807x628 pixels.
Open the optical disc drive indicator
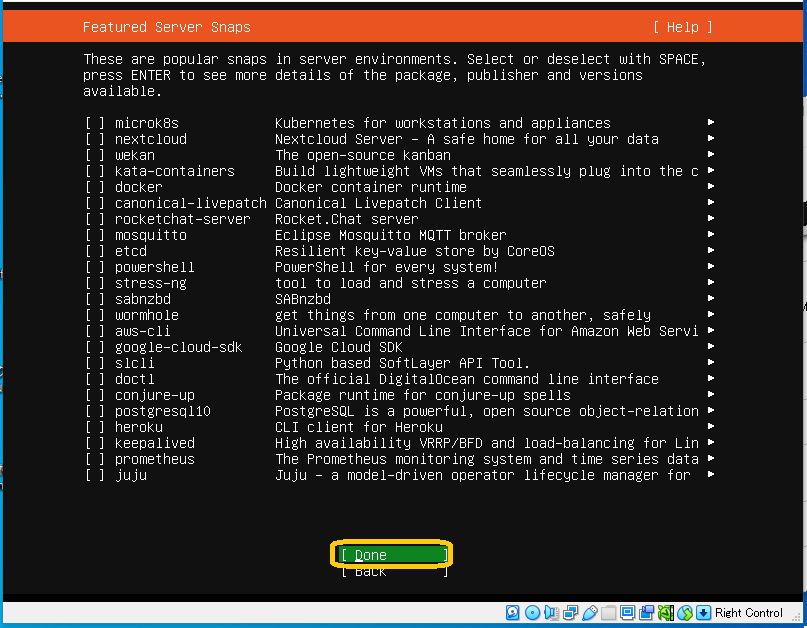pyautogui.click(x=532, y=613)
